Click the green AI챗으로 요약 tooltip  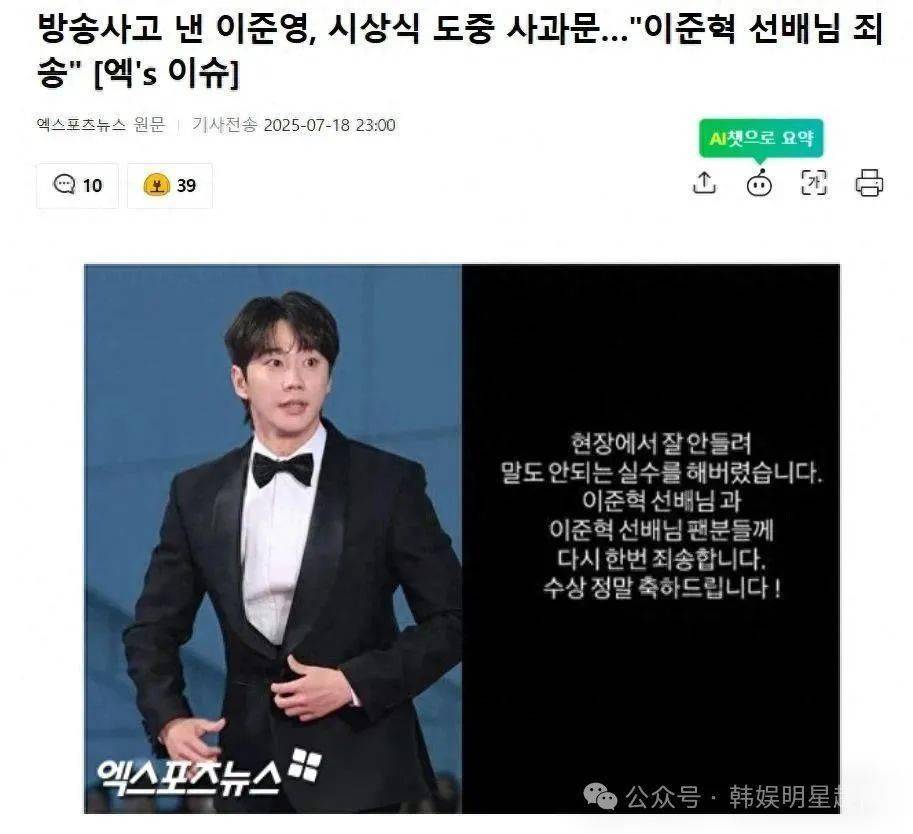(x=761, y=138)
